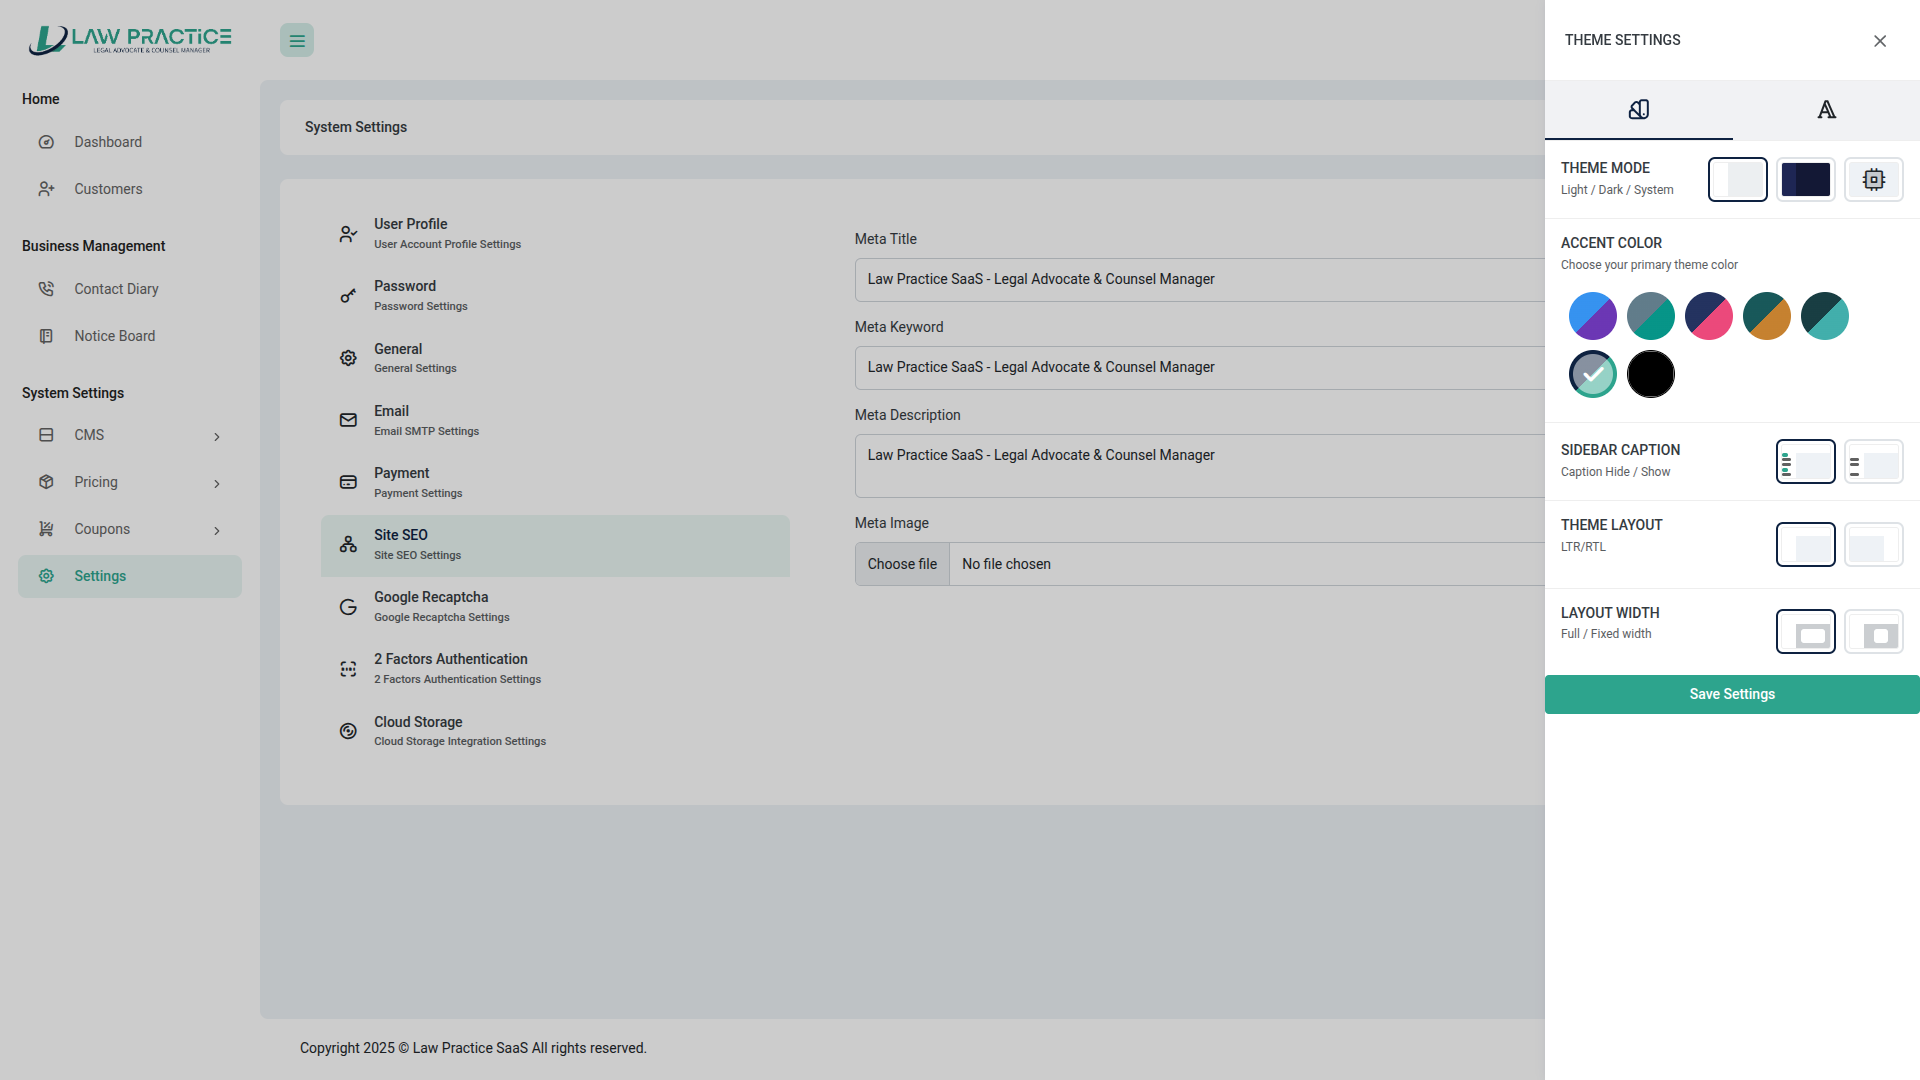Click the hamburger menu toggle icon
The height and width of the screenshot is (1080, 1920).
coord(297,41)
